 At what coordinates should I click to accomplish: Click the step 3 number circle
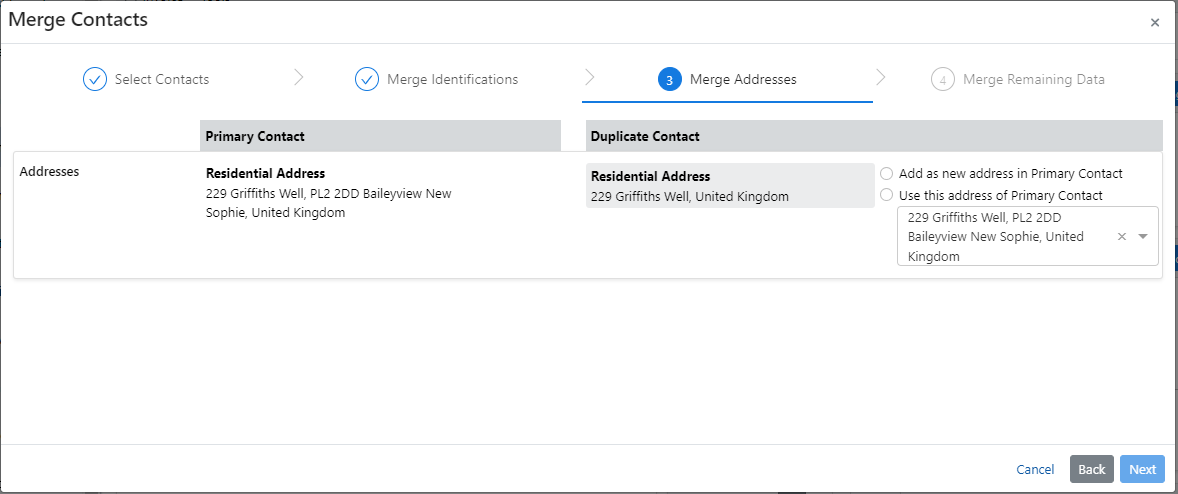click(x=670, y=79)
